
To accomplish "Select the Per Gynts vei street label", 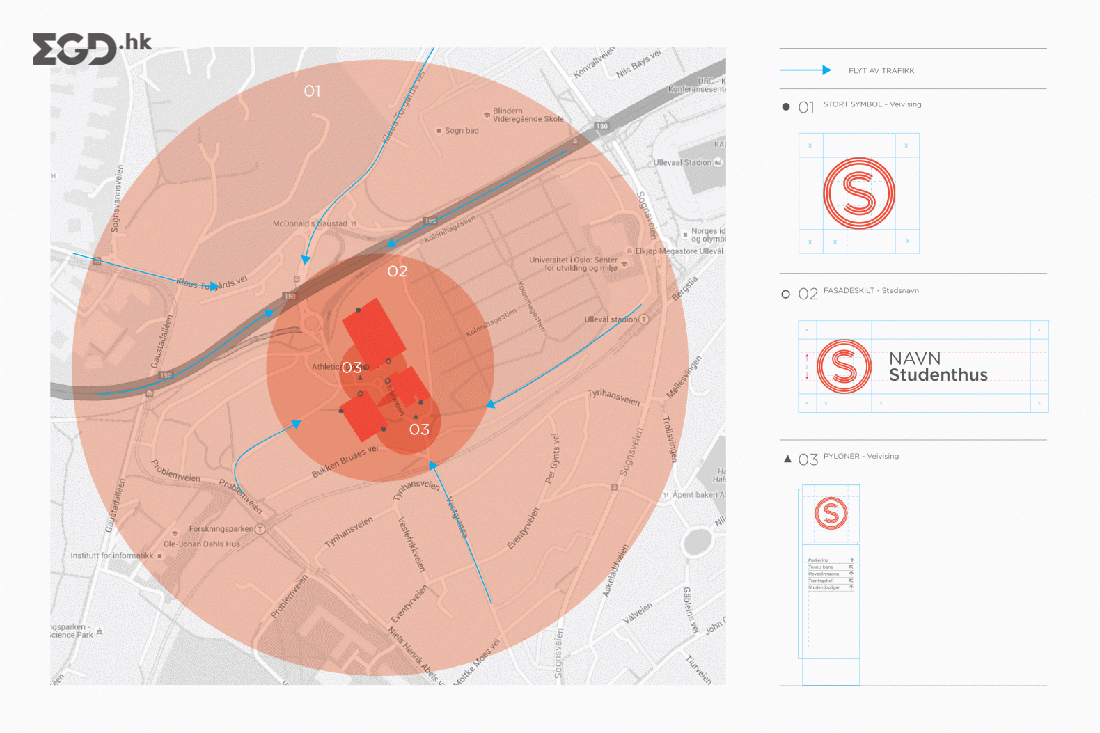I will coord(552,458).
